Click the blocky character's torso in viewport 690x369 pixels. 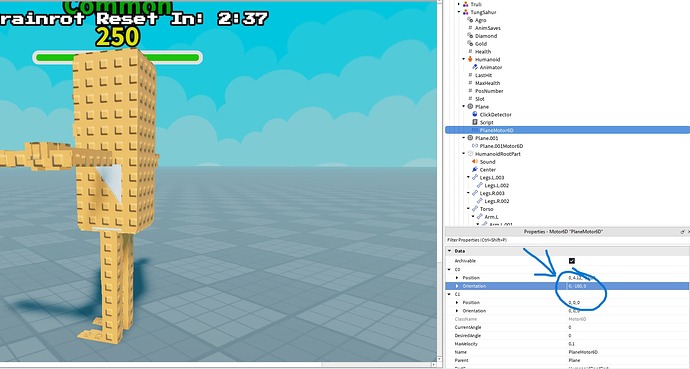115,141
